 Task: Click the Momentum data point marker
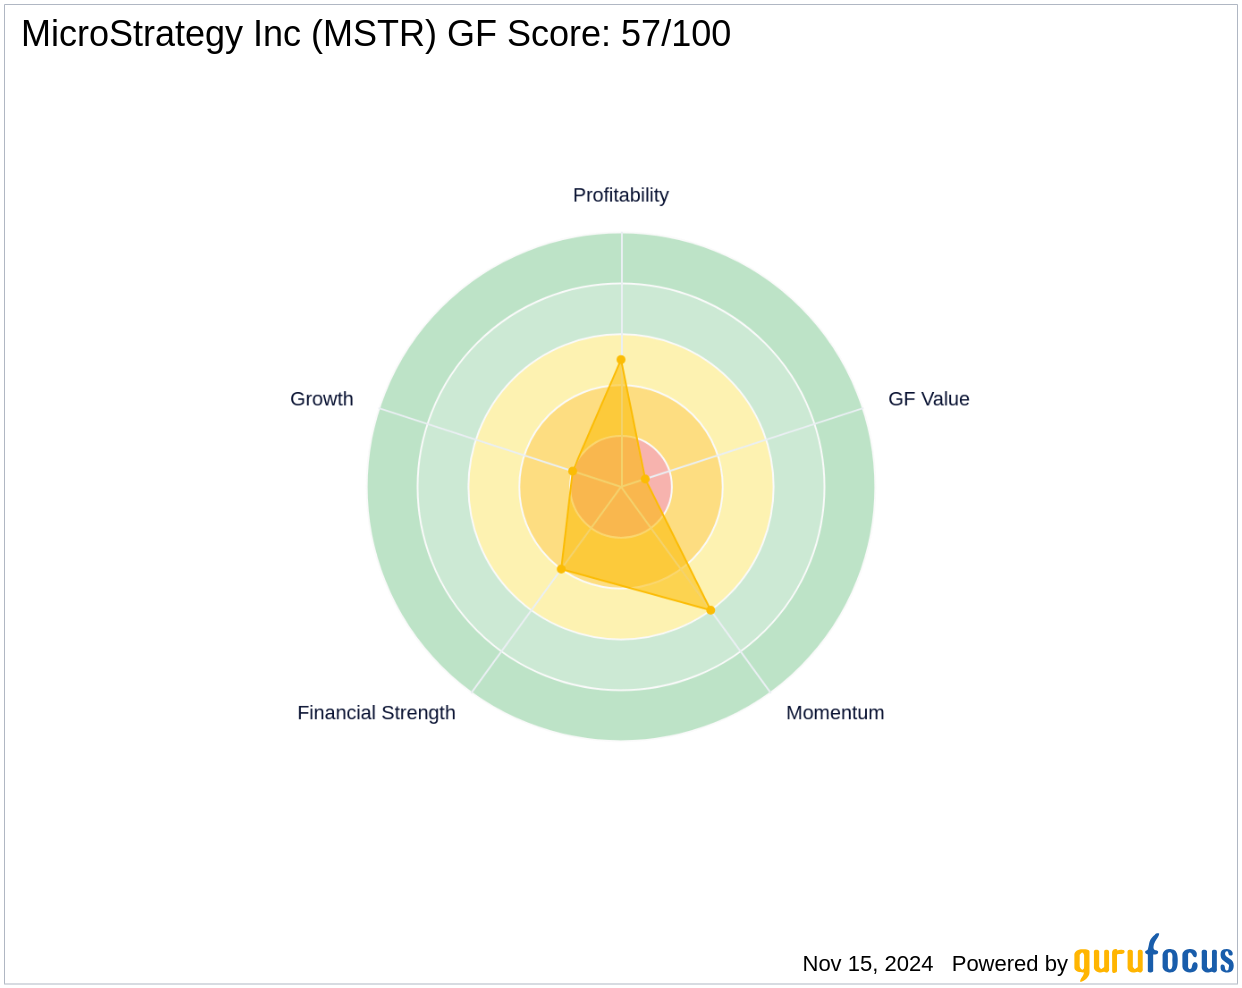click(x=711, y=610)
